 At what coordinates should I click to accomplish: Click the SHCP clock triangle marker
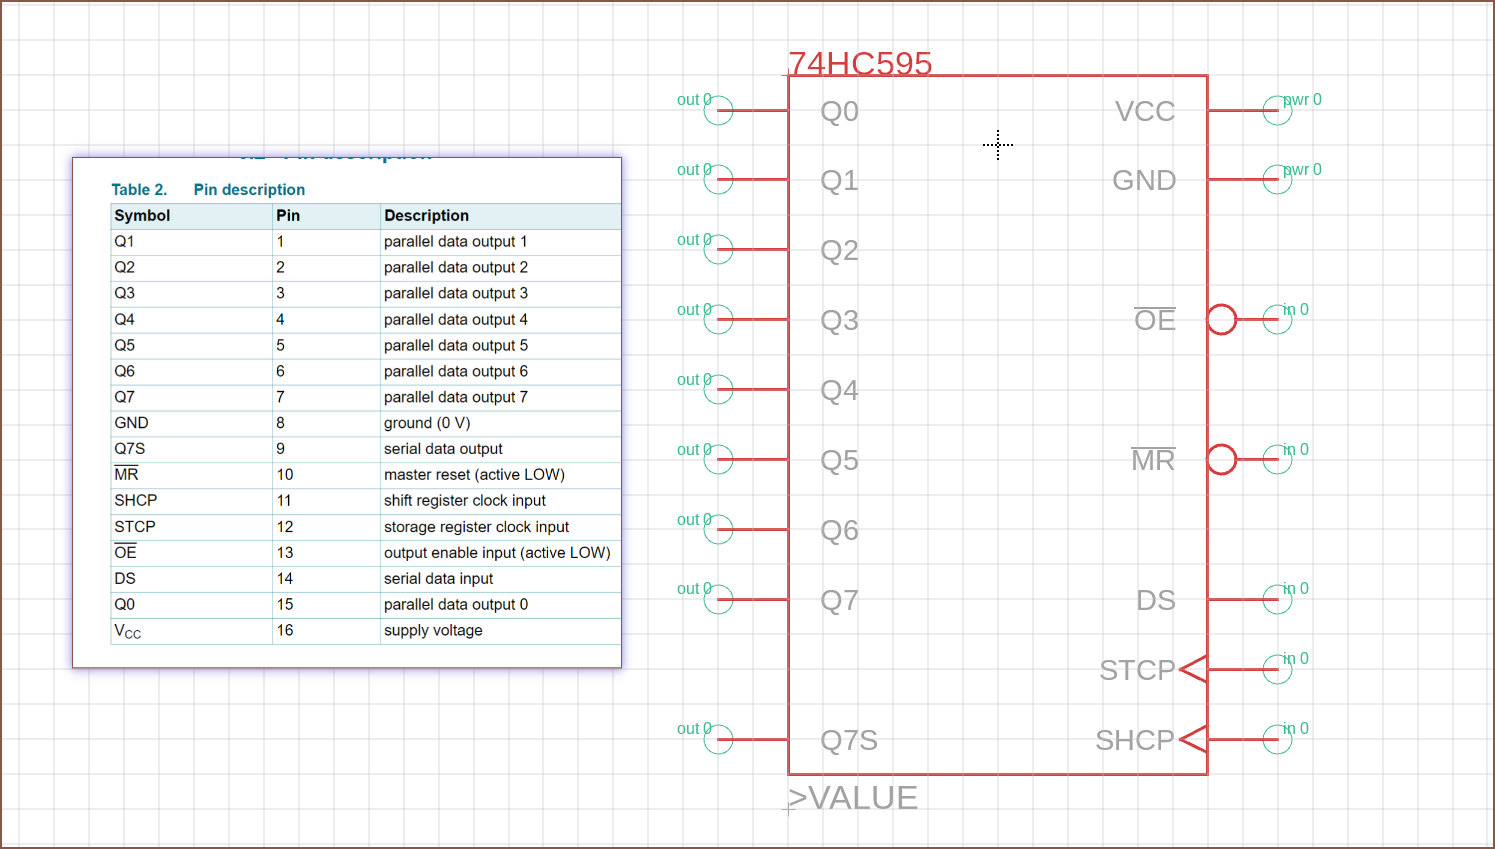click(x=1194, y=739)
